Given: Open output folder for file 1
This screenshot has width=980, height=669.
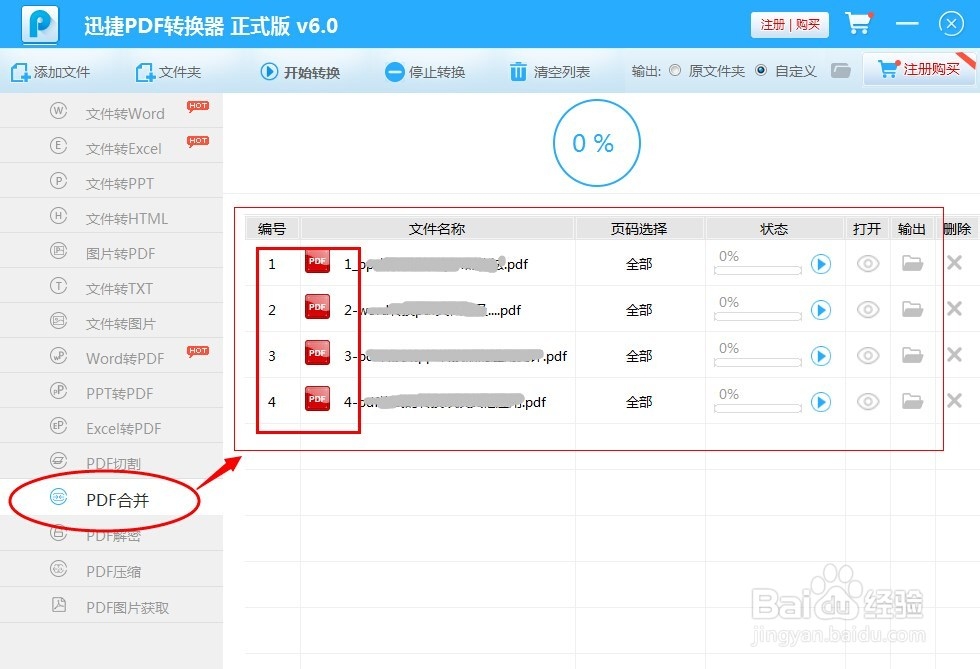Looking at the screenshot, I should click(912, 263).
